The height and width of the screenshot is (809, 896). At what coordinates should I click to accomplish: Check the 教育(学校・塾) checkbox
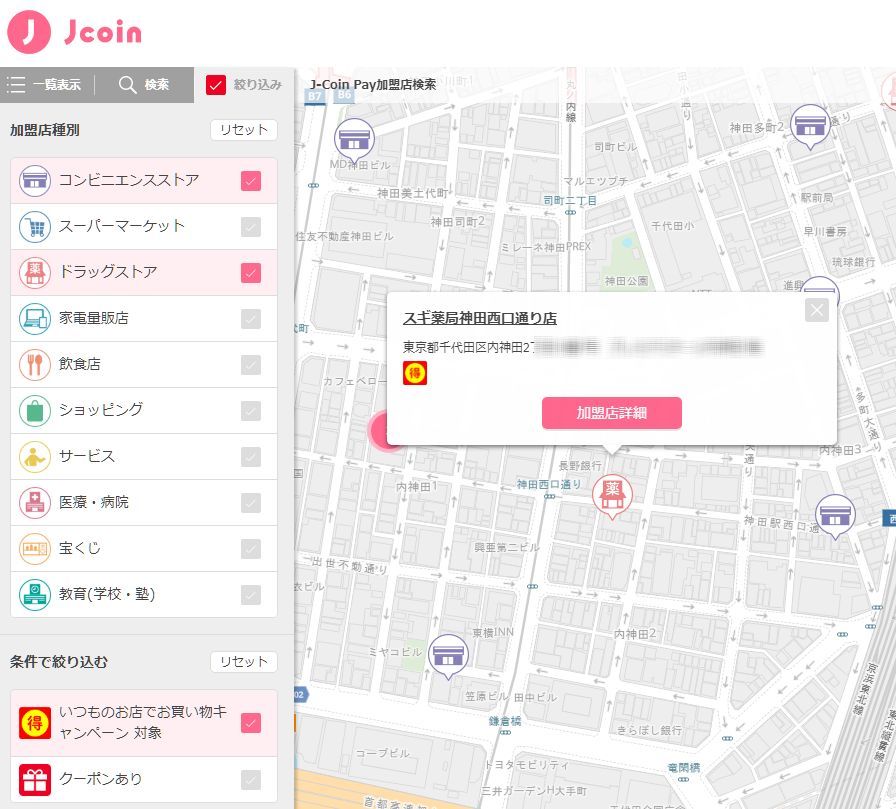pos(251,595)
